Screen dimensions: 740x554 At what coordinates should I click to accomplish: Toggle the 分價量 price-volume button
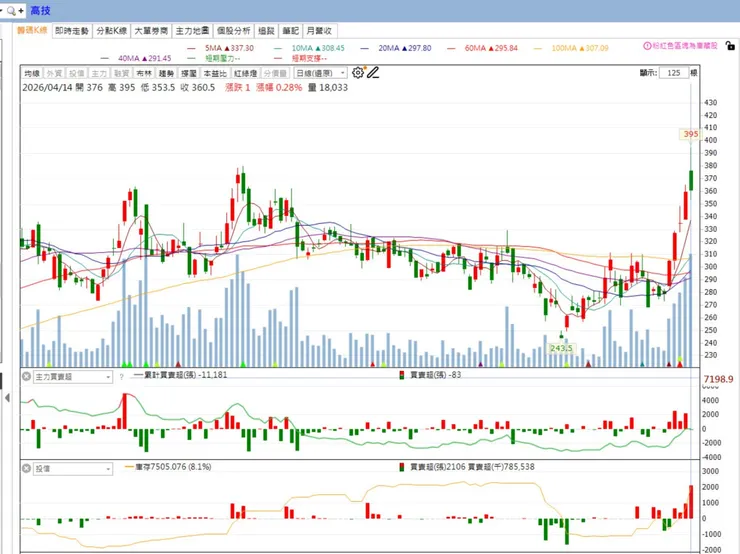275,73
